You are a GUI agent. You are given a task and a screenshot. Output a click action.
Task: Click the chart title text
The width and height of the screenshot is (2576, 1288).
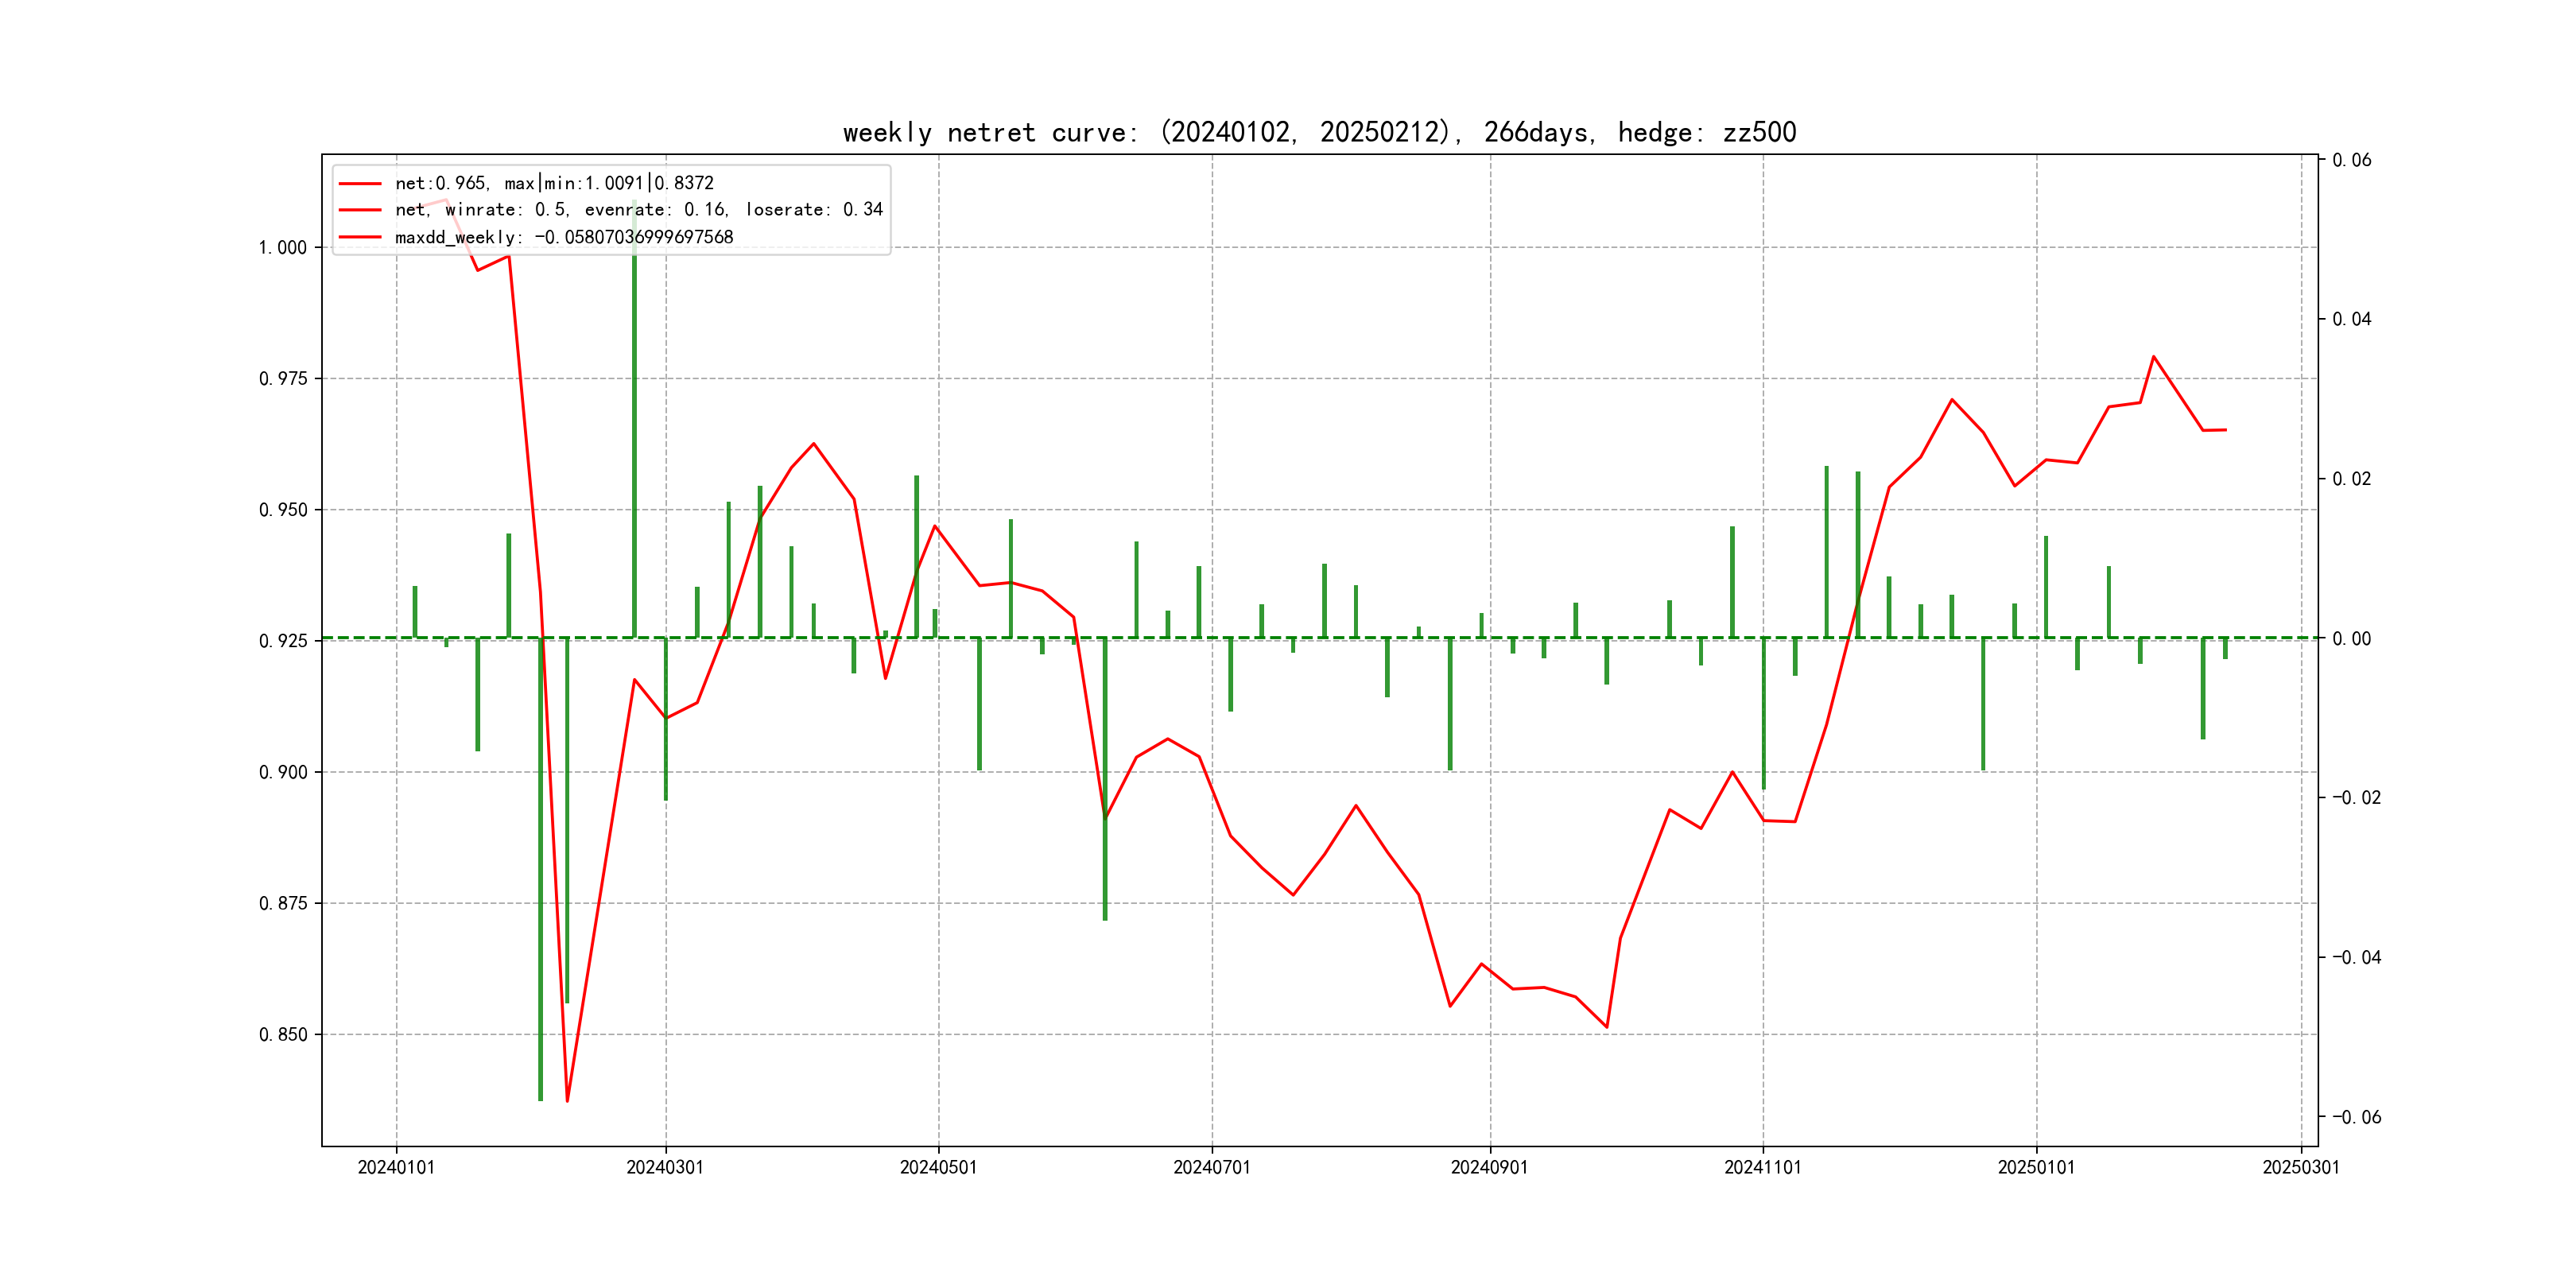tap(1319, 133)
